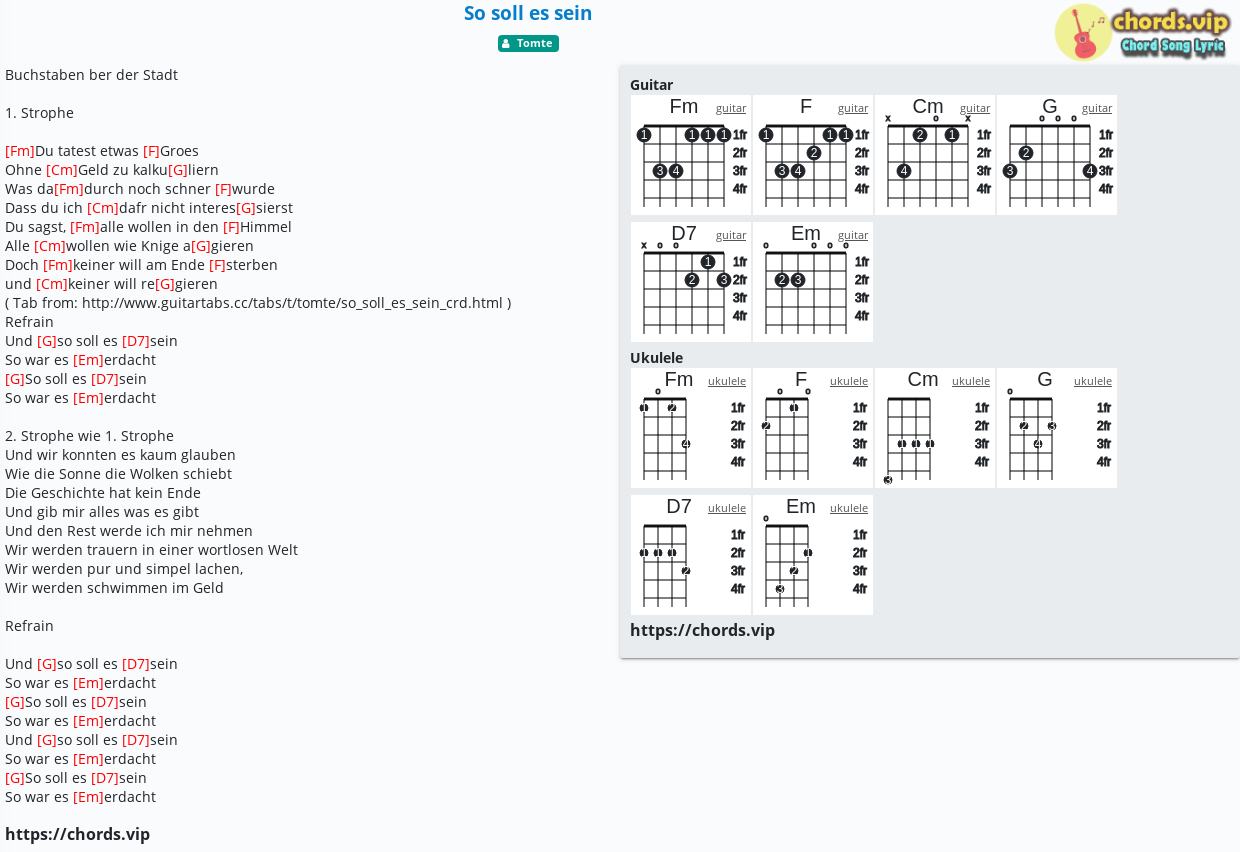1240x852 pixels.
Task: Follow the guitar link beside Cm chord
Action: tap(975, 108)
